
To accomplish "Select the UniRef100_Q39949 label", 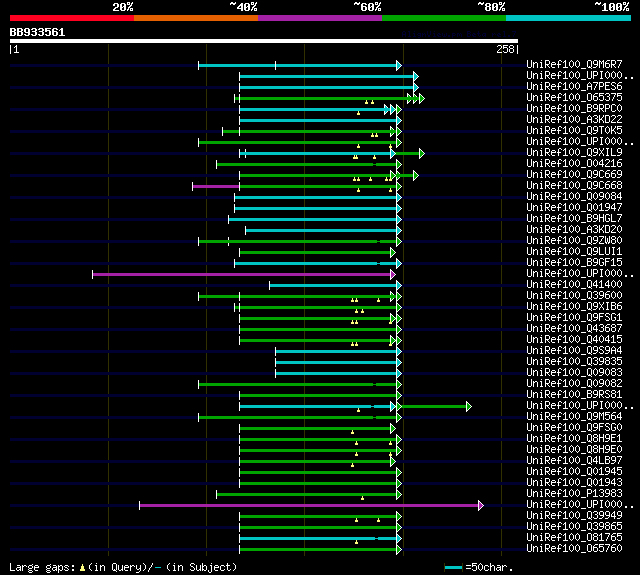I will [574, 516].
